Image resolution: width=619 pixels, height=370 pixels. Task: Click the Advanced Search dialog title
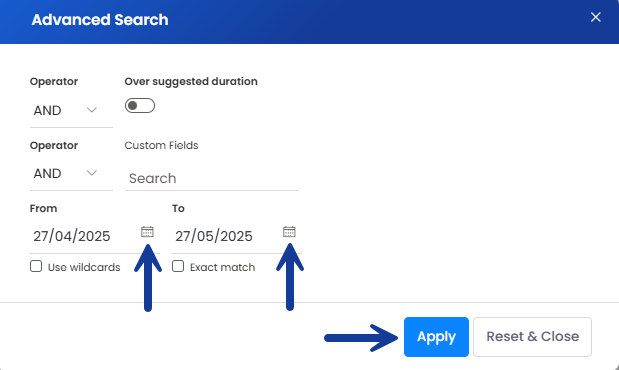pos(100,20)
